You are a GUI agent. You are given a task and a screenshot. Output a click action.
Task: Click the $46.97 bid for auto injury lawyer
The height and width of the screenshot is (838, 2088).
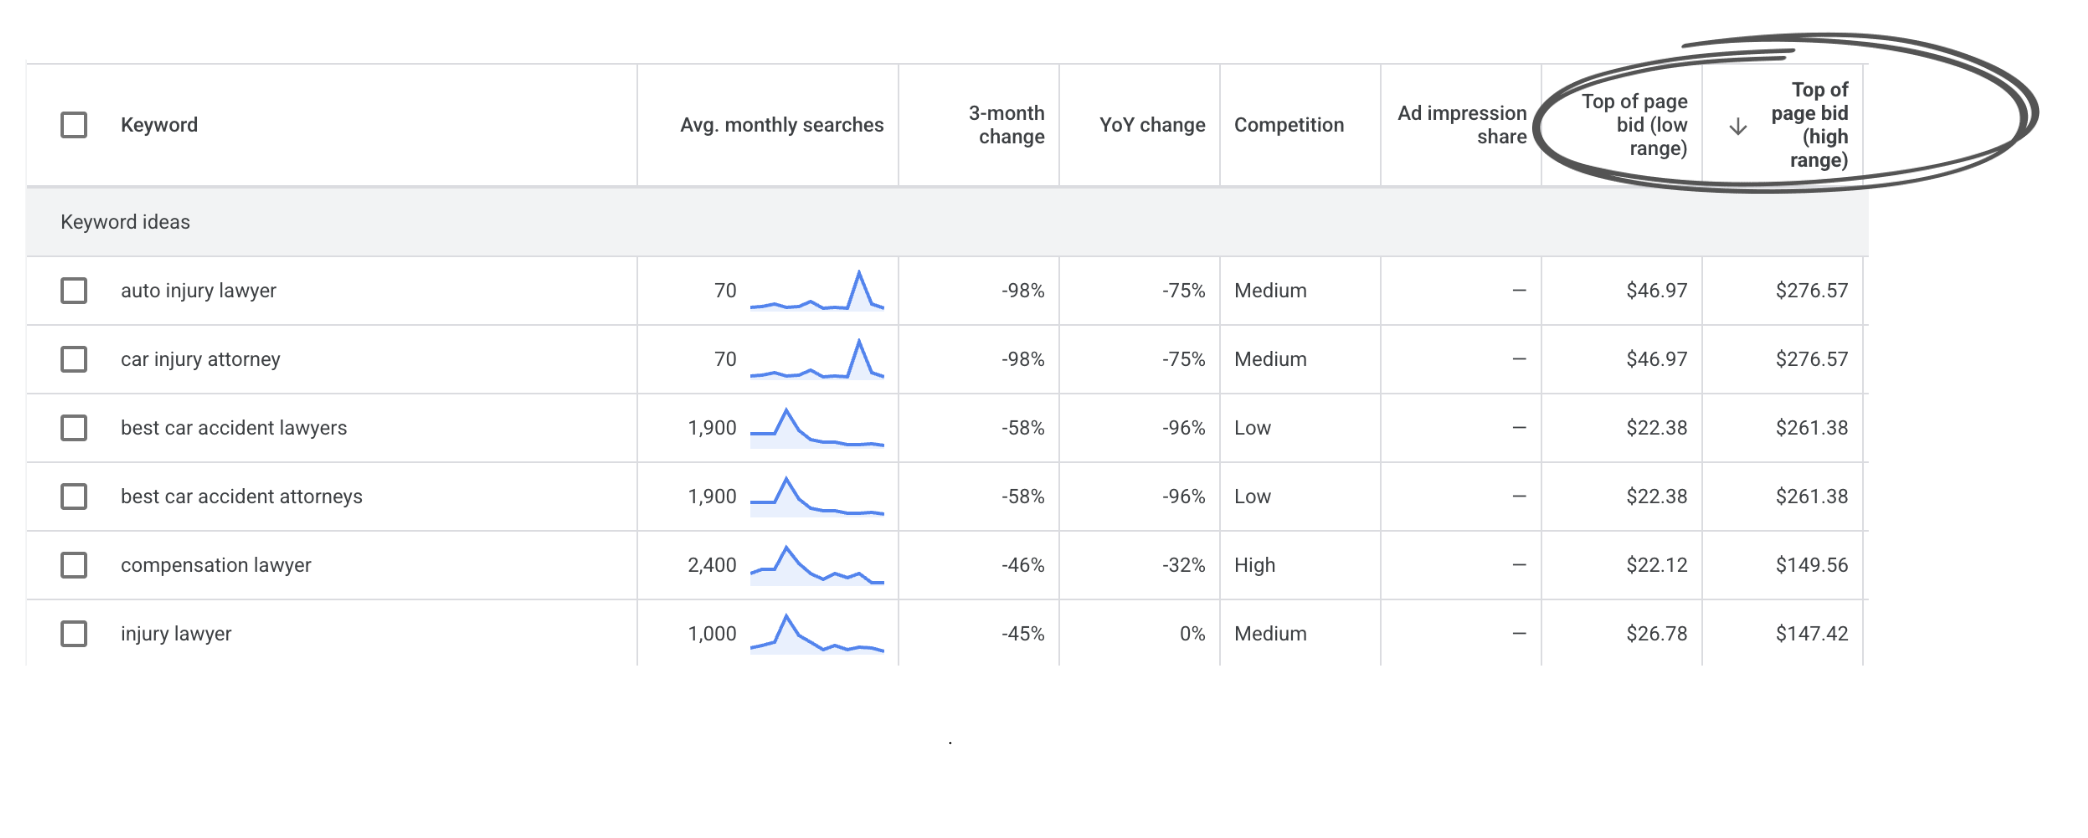point(1657,291)
